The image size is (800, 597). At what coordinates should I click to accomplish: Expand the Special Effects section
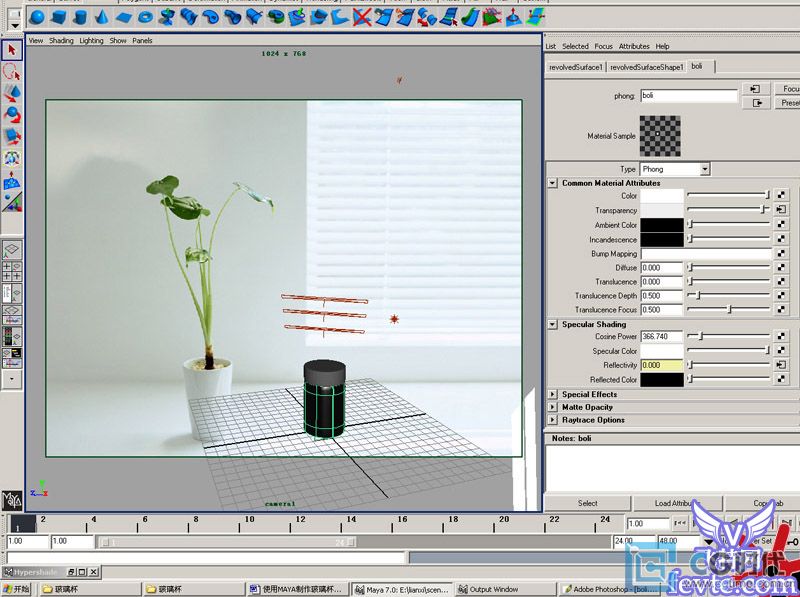[553, 394]
